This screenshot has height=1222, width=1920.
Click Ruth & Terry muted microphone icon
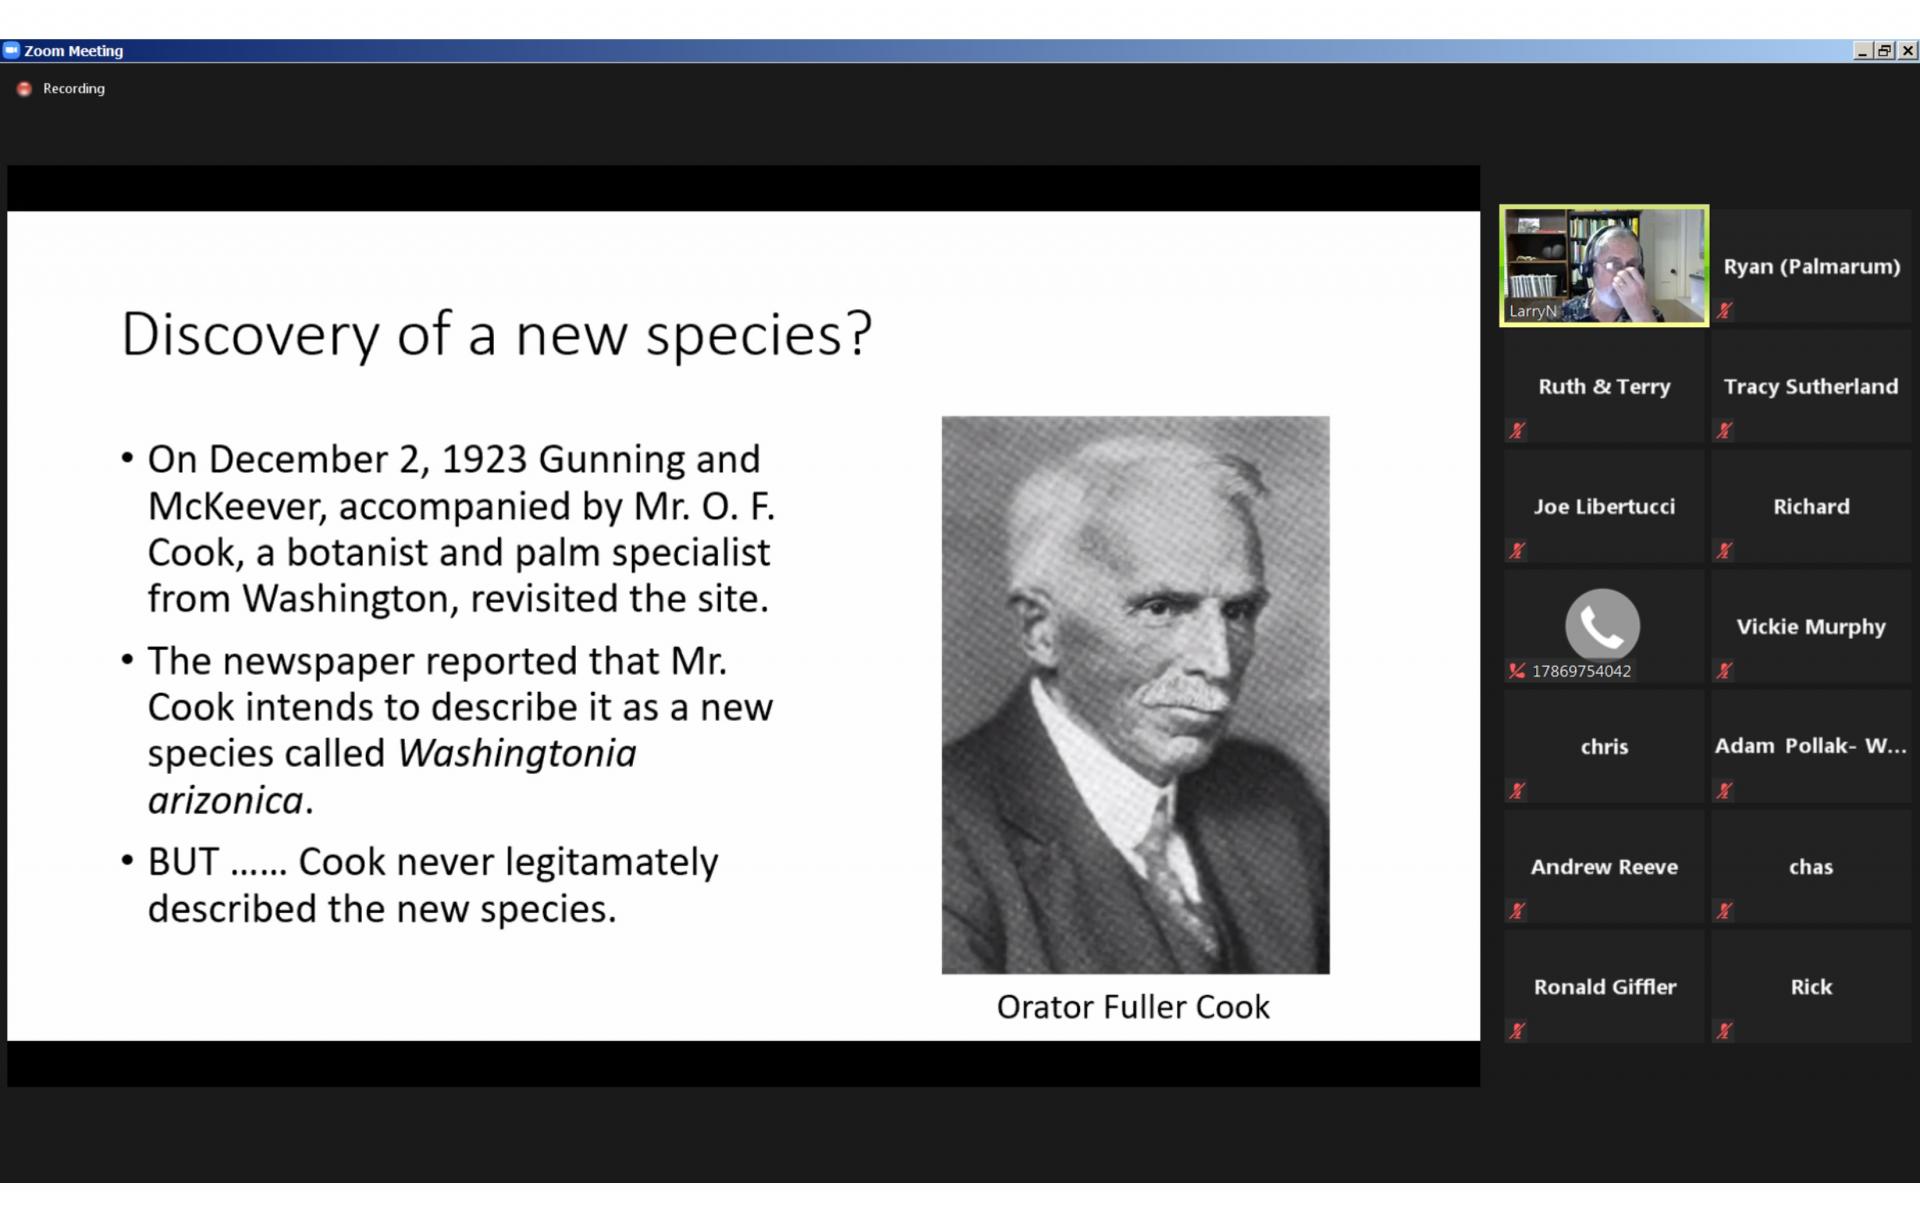(x=1517, y=431)
